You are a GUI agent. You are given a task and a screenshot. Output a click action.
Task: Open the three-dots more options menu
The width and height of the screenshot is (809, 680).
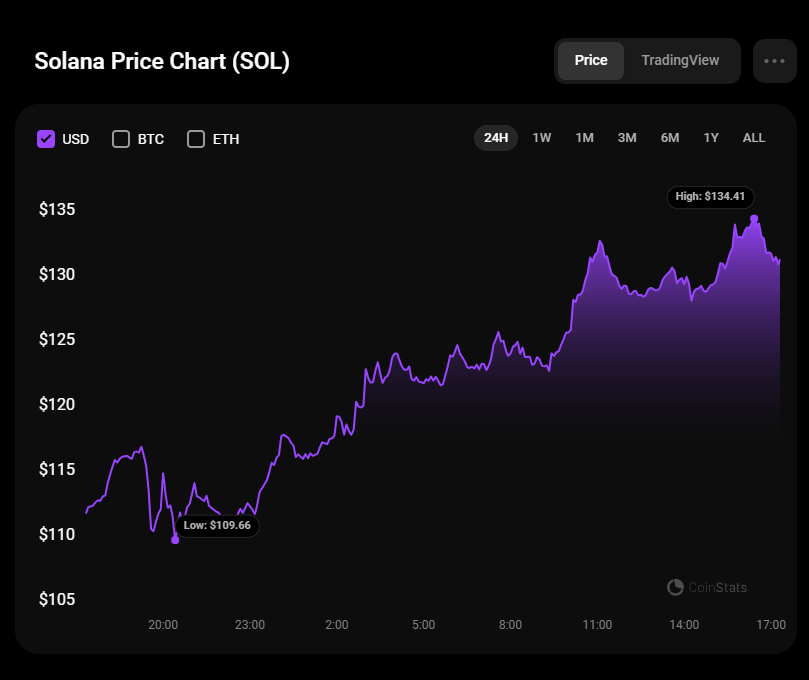(x=774, y=61)
